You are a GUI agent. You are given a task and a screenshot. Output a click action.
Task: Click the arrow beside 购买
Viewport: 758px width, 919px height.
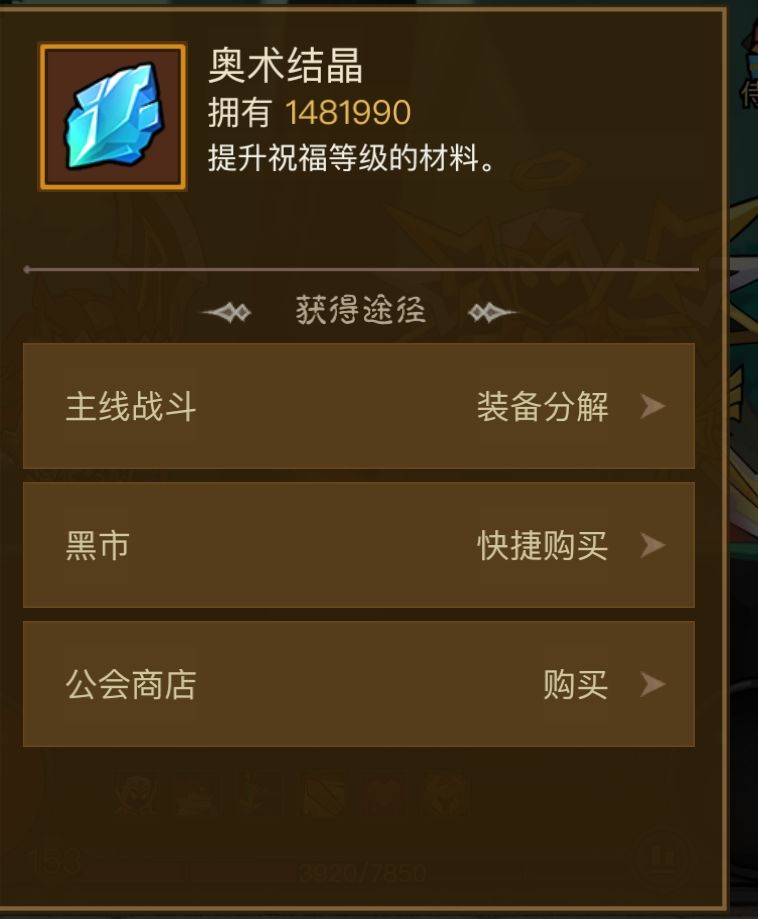coord(652,684)
